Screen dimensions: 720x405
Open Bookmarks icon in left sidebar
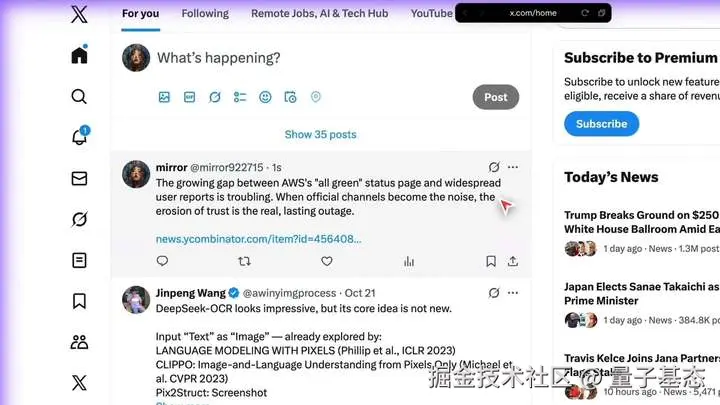(79, 301)
